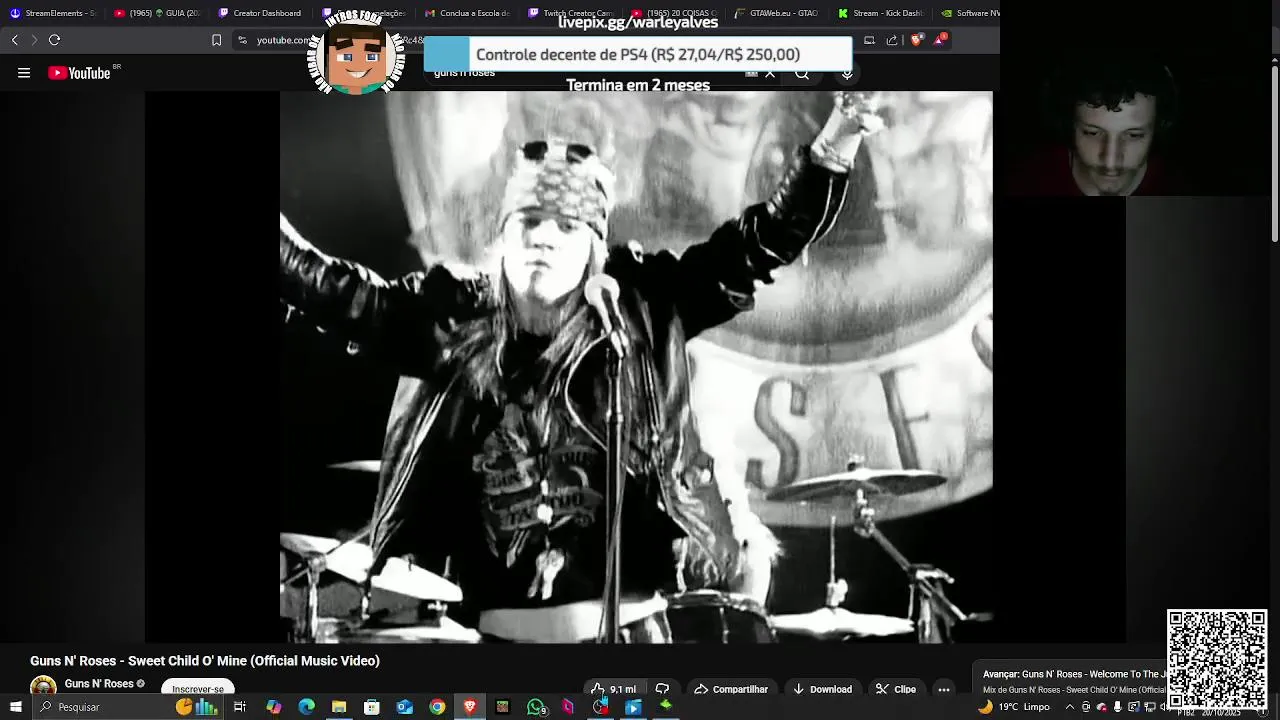Open the Brave Shields icon
This screenshot has width=1280, height=720.
click(916, 40)
